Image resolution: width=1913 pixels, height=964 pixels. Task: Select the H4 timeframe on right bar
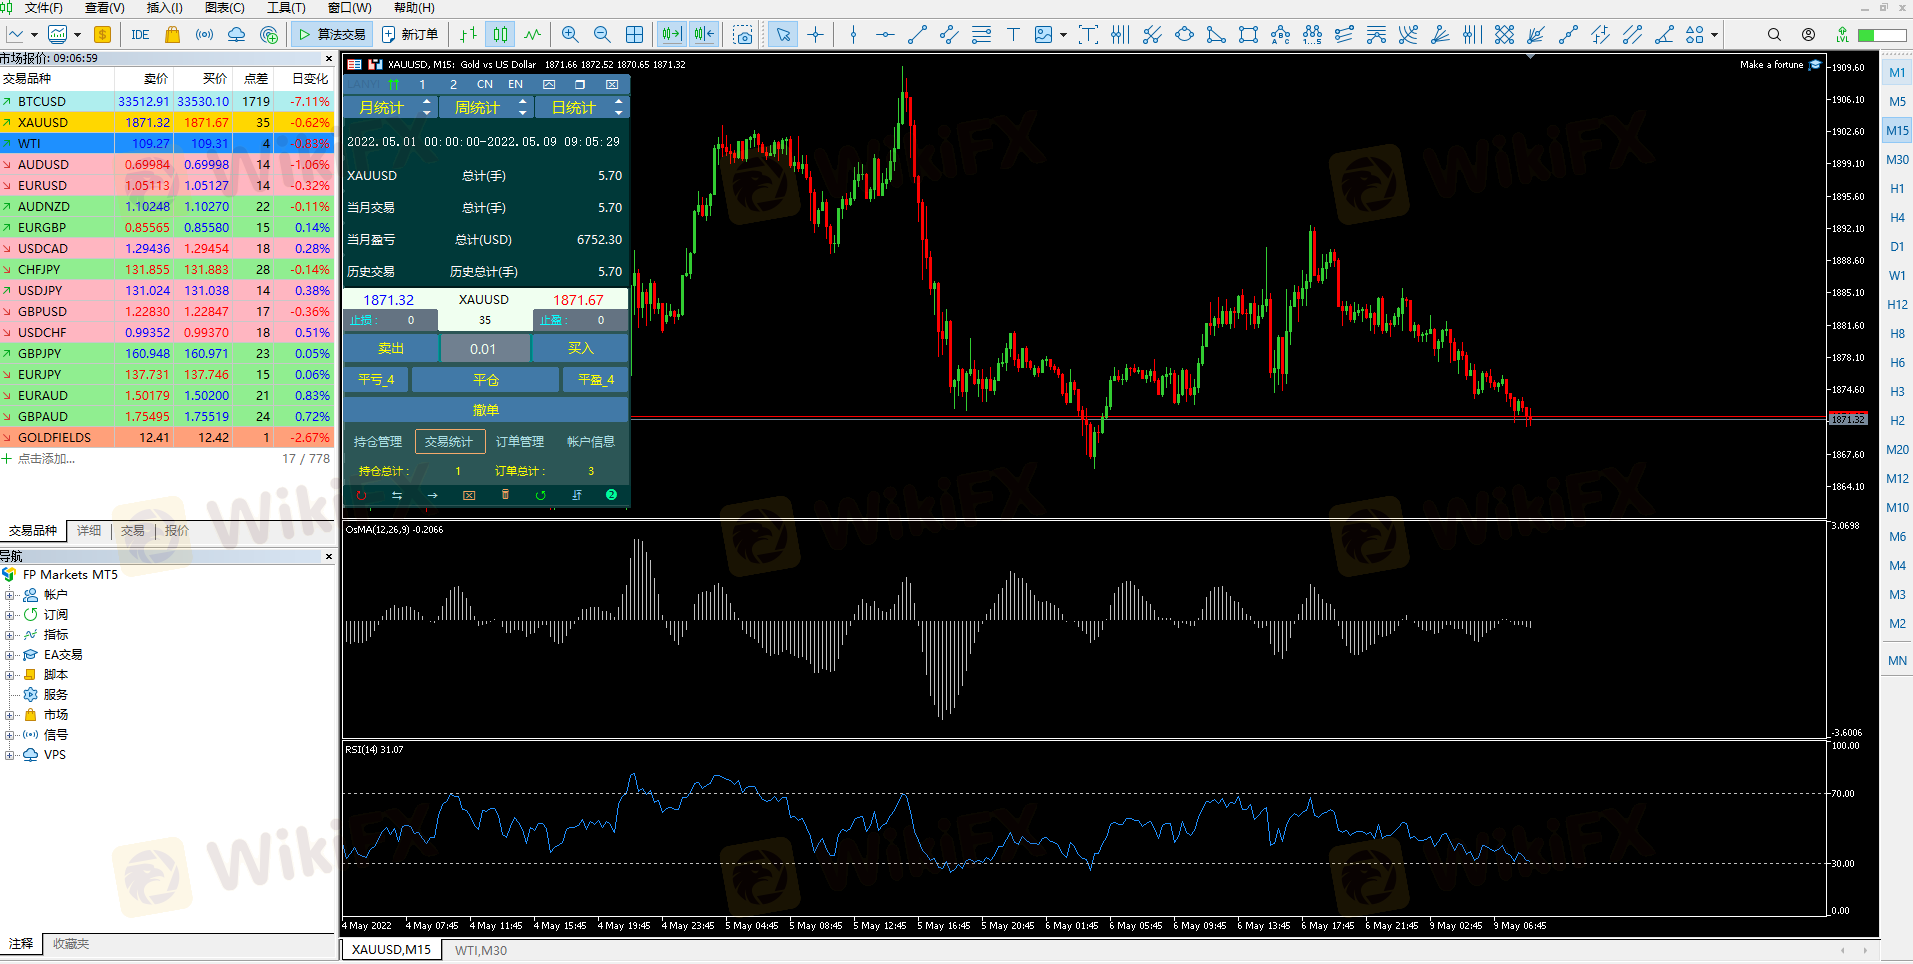tap(1897, 217)
